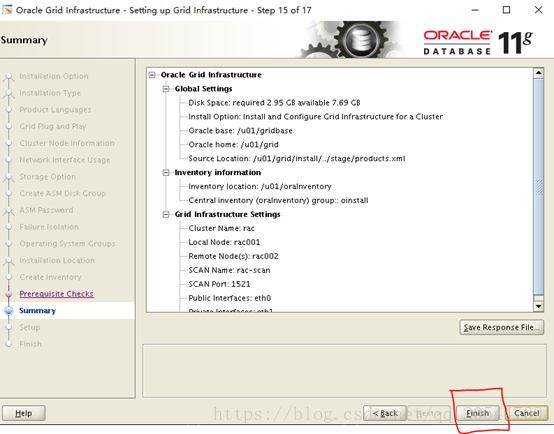Select the Install Option tree row
This screenshot has height=434, width=554.
pos(315,117)
